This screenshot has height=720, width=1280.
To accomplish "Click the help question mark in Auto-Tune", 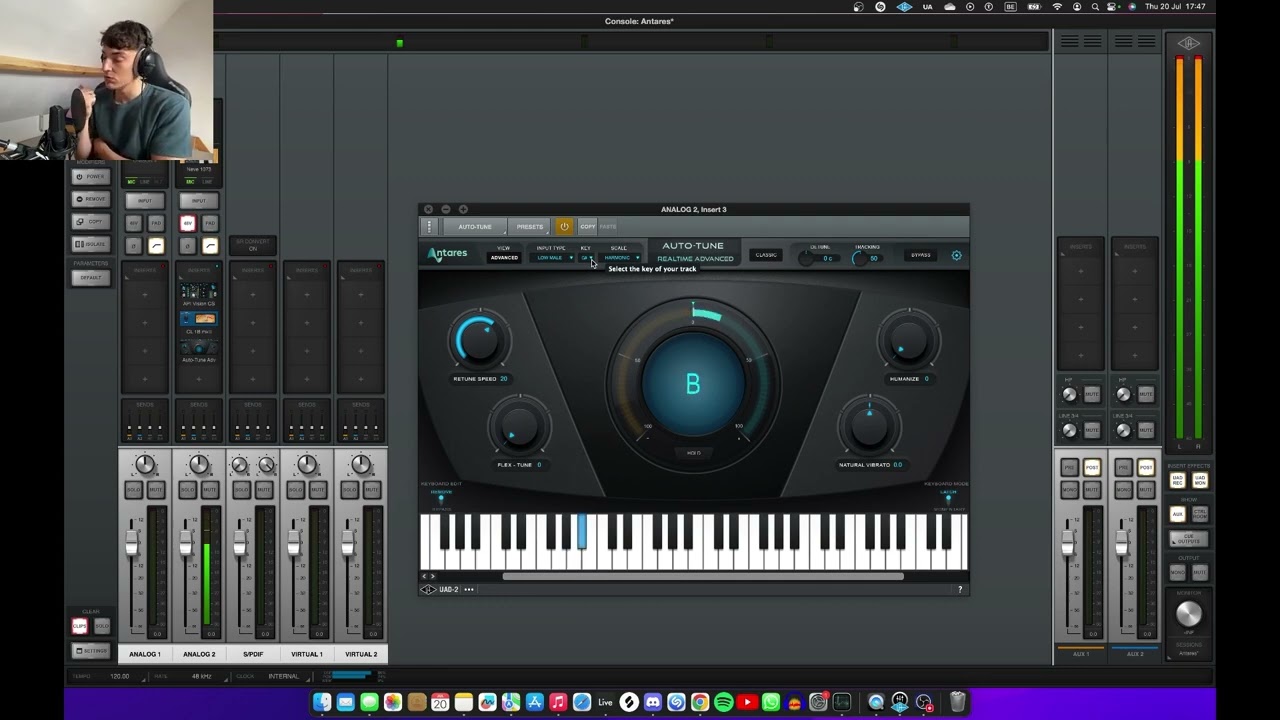I will point(960,589).
